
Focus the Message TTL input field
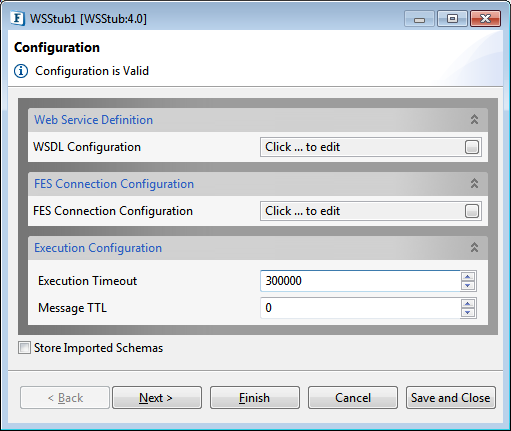360,308
